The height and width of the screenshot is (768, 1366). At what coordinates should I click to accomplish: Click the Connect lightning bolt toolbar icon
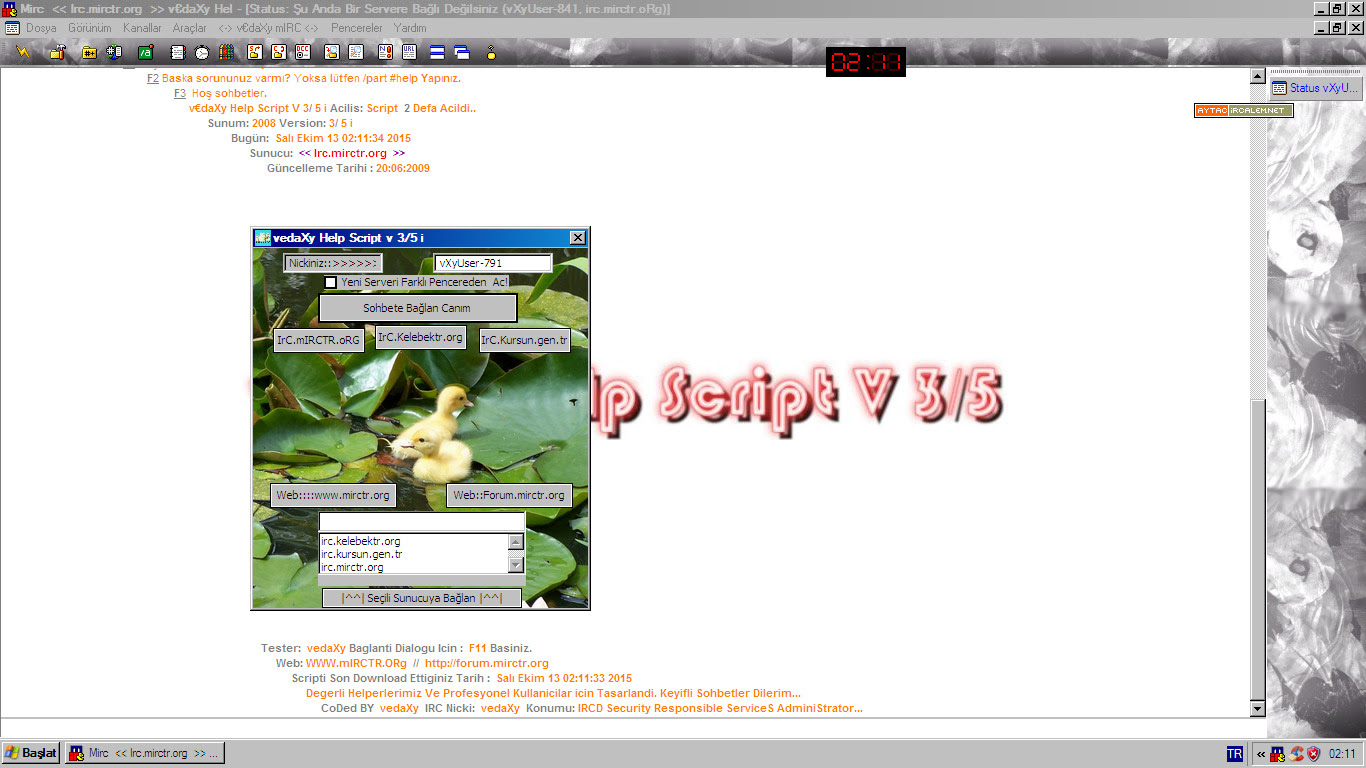point(23,52)
